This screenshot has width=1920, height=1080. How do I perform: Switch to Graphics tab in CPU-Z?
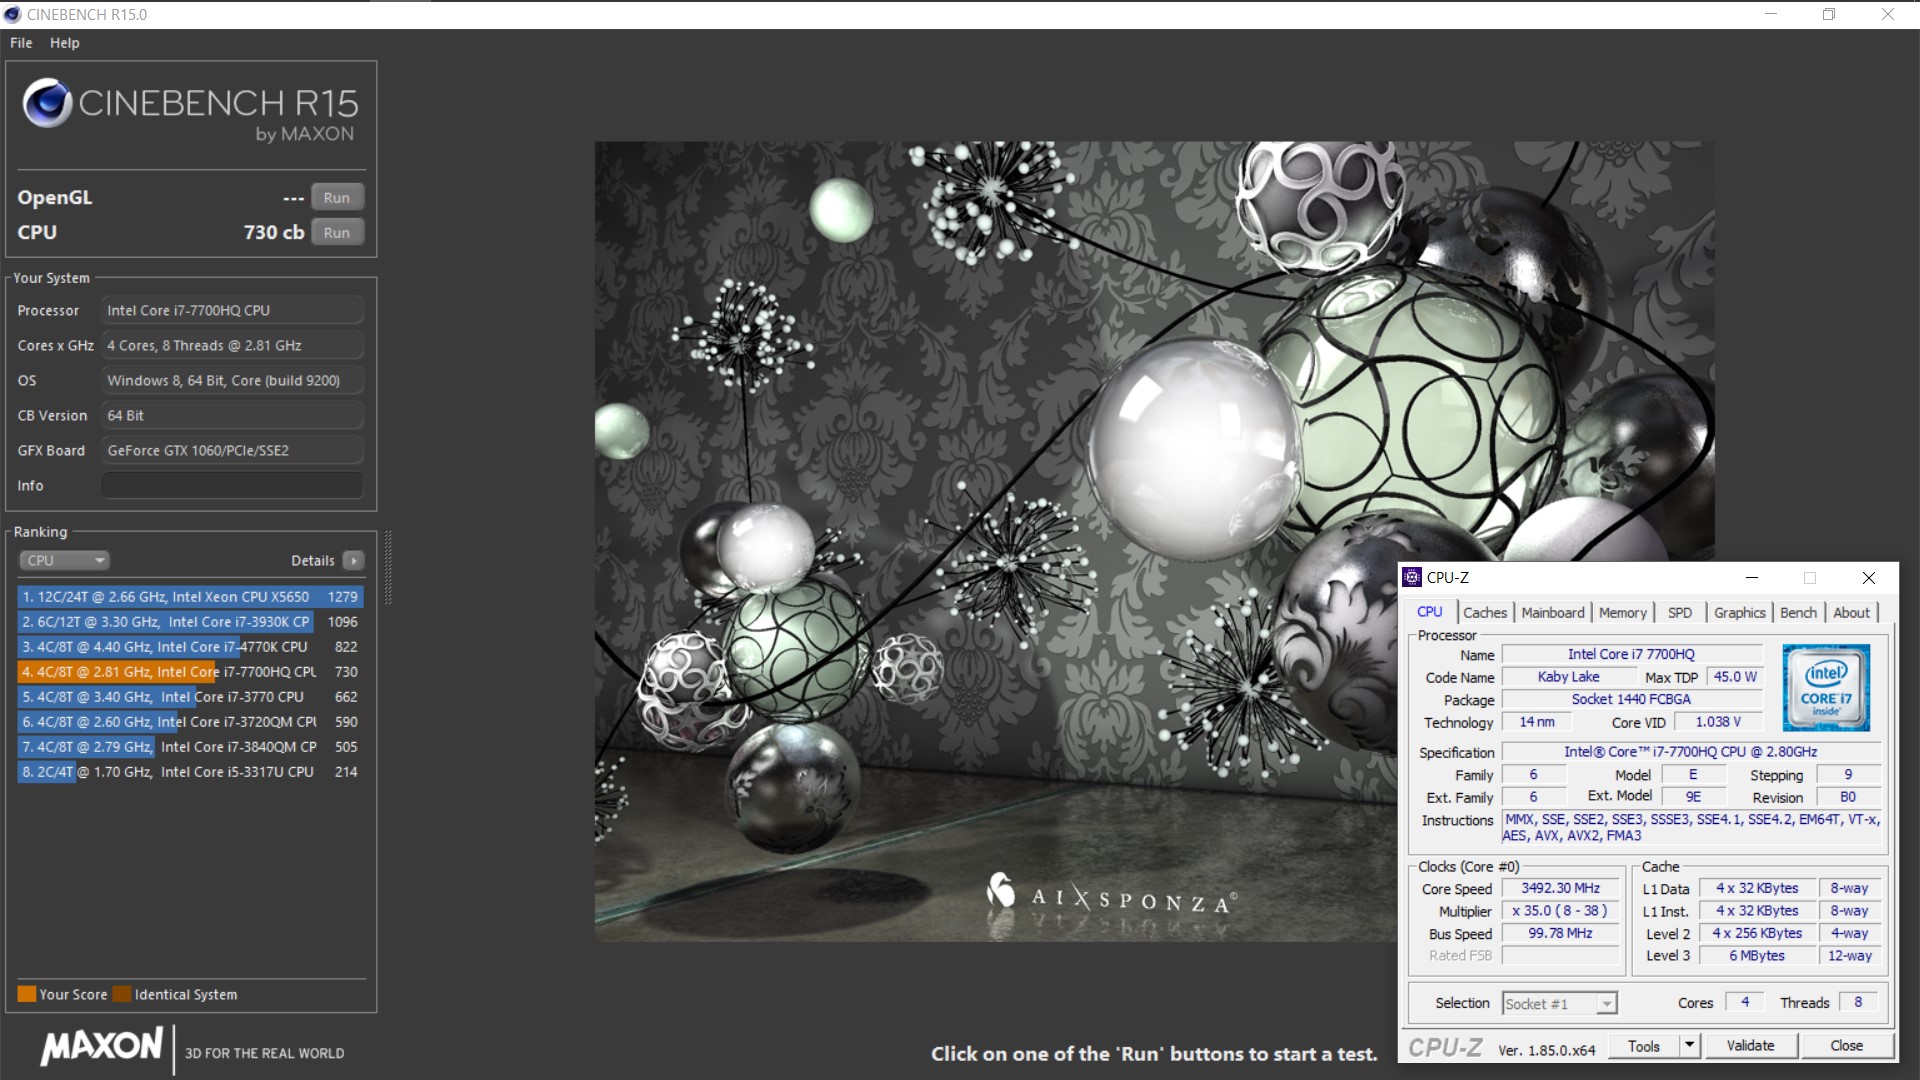1740,613
